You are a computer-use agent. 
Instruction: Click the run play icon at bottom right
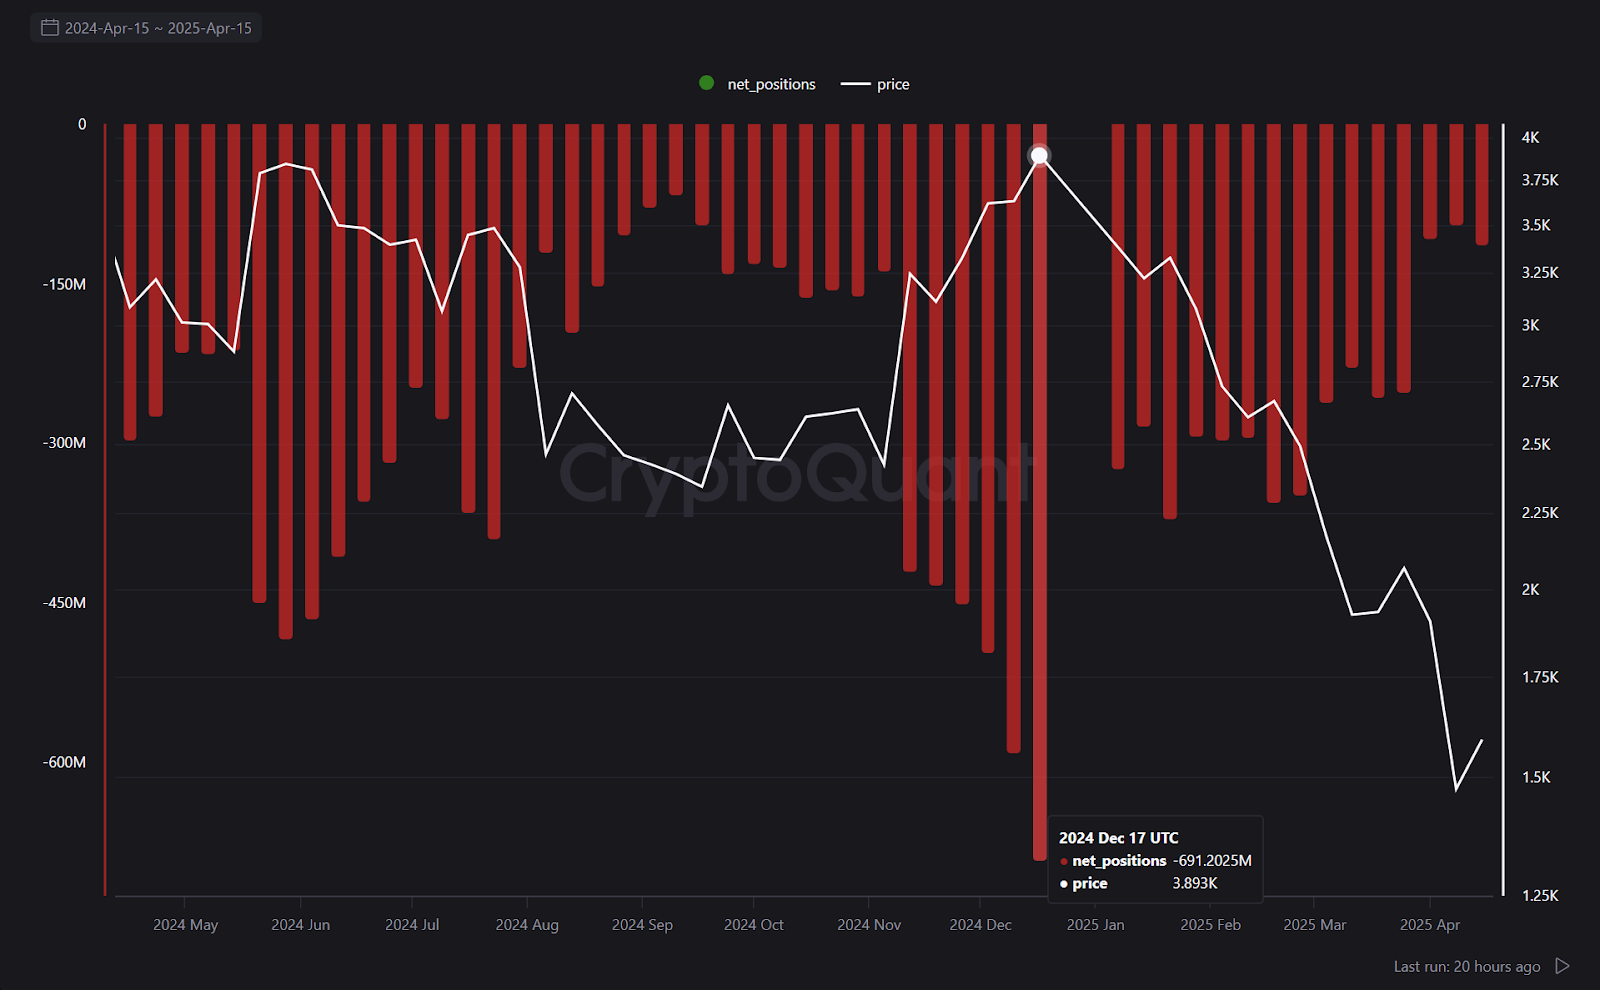[1562, 966]
